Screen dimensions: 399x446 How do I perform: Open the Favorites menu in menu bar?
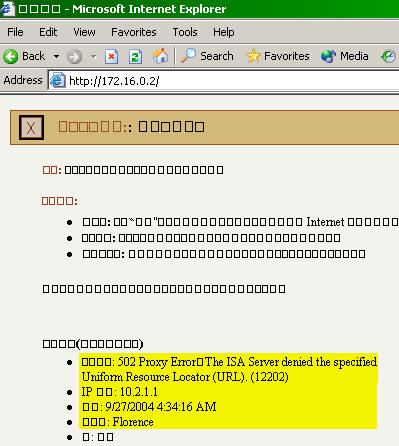[134, 32]
